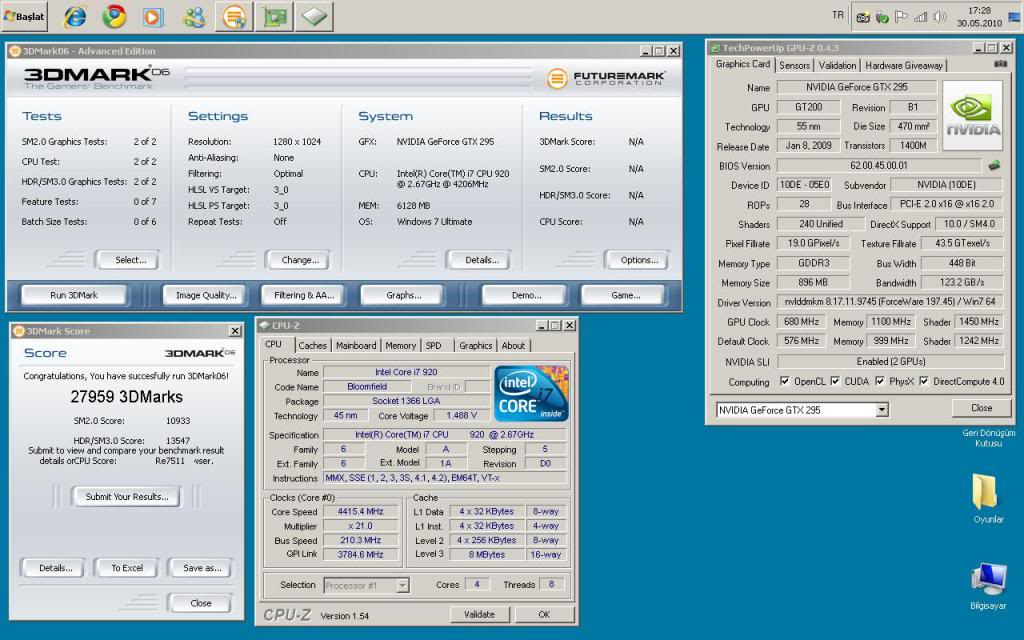
Task: Click the NVIDIA logo in GPU-Z
Action: tap(973, 116)
